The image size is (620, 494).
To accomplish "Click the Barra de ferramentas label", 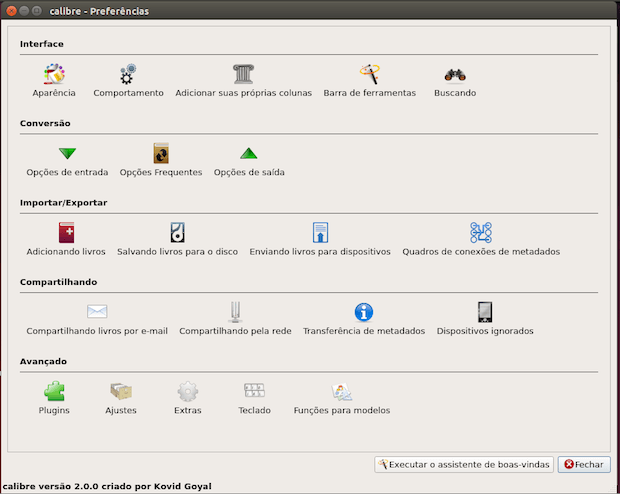I will point(370,93).
